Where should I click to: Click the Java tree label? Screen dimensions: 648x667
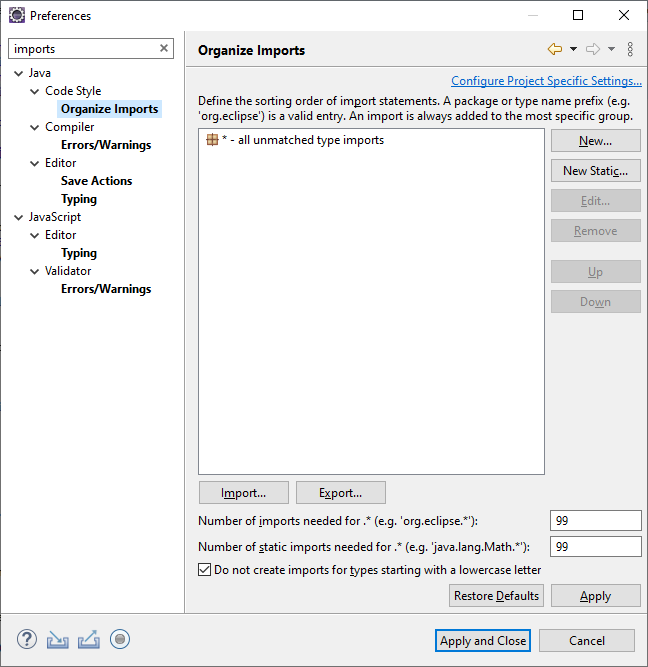pyautogui.click(x=40, y=73)
